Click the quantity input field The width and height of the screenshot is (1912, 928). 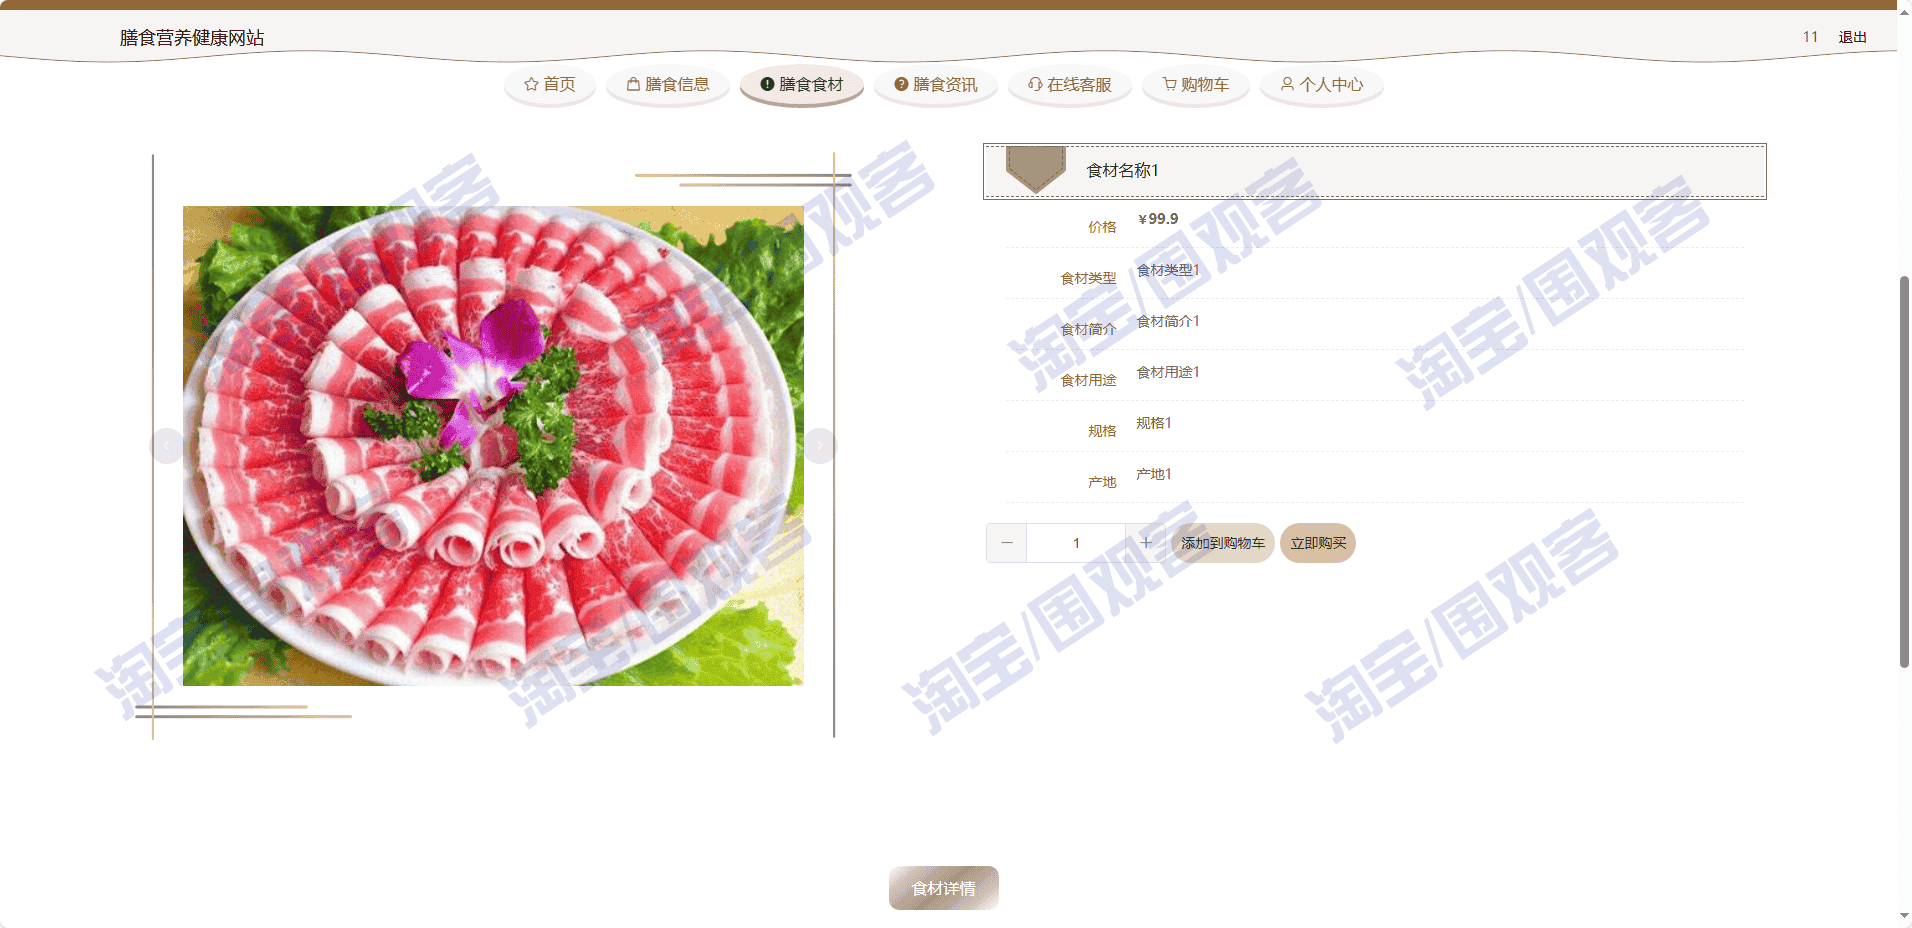click(1076, 543)
